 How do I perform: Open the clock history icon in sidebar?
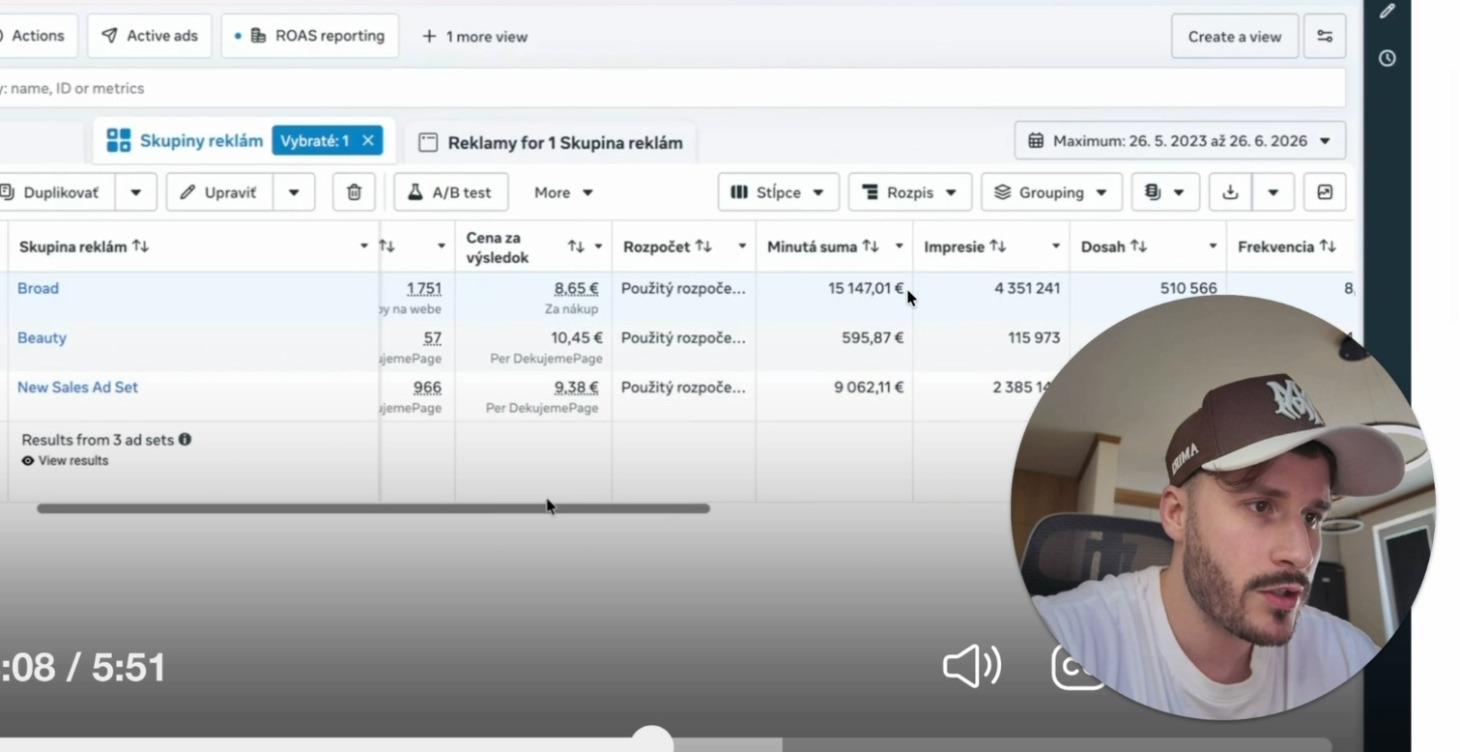pyautogui.click(x=1386, y=58)
